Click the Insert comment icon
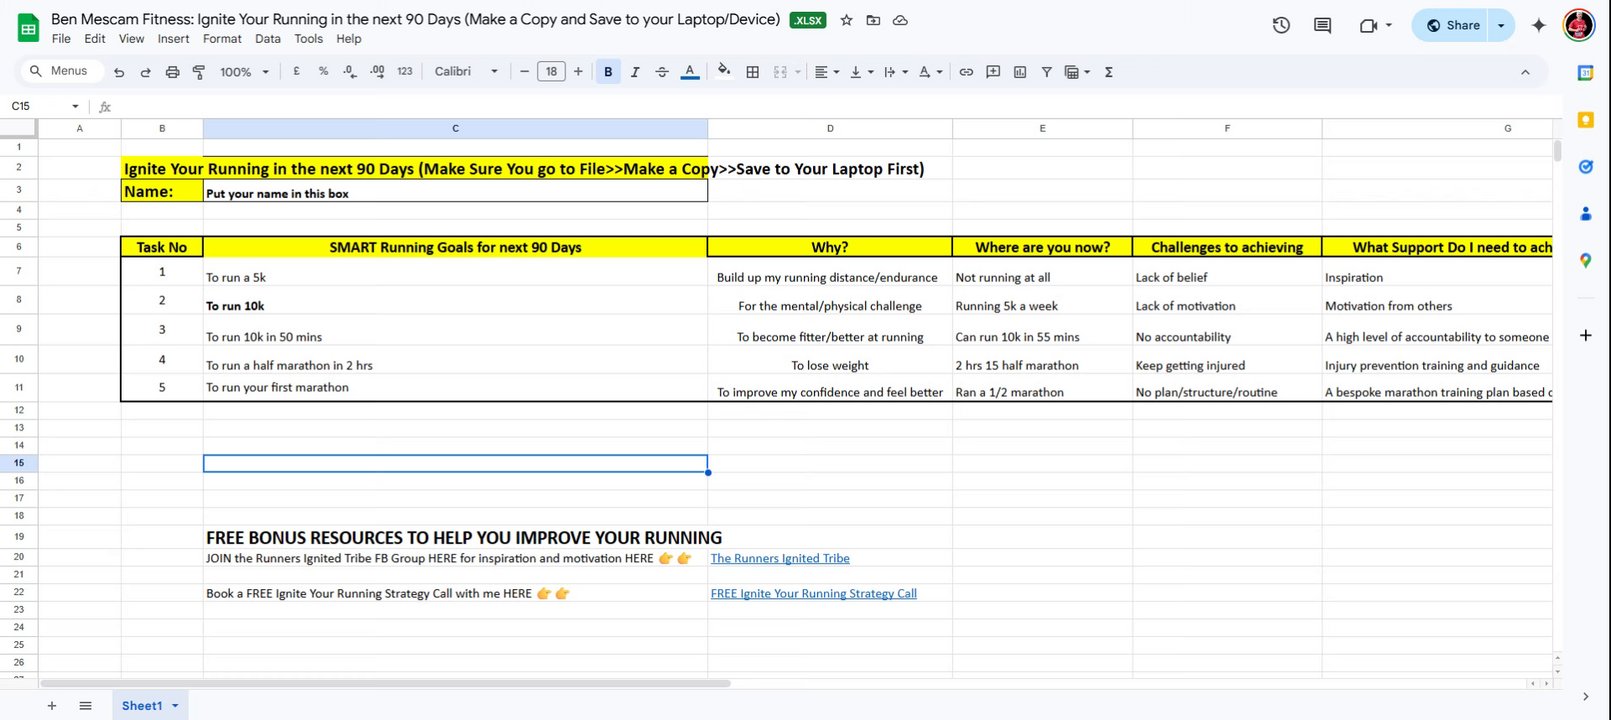This screenshot has height=720, width=1611. [993, 72]
